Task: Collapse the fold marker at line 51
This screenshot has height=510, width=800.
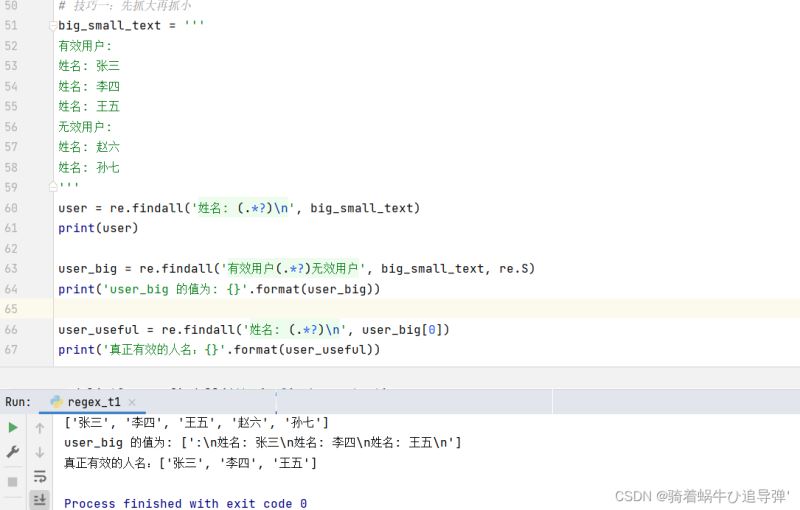Action: (x=53, y=25)
